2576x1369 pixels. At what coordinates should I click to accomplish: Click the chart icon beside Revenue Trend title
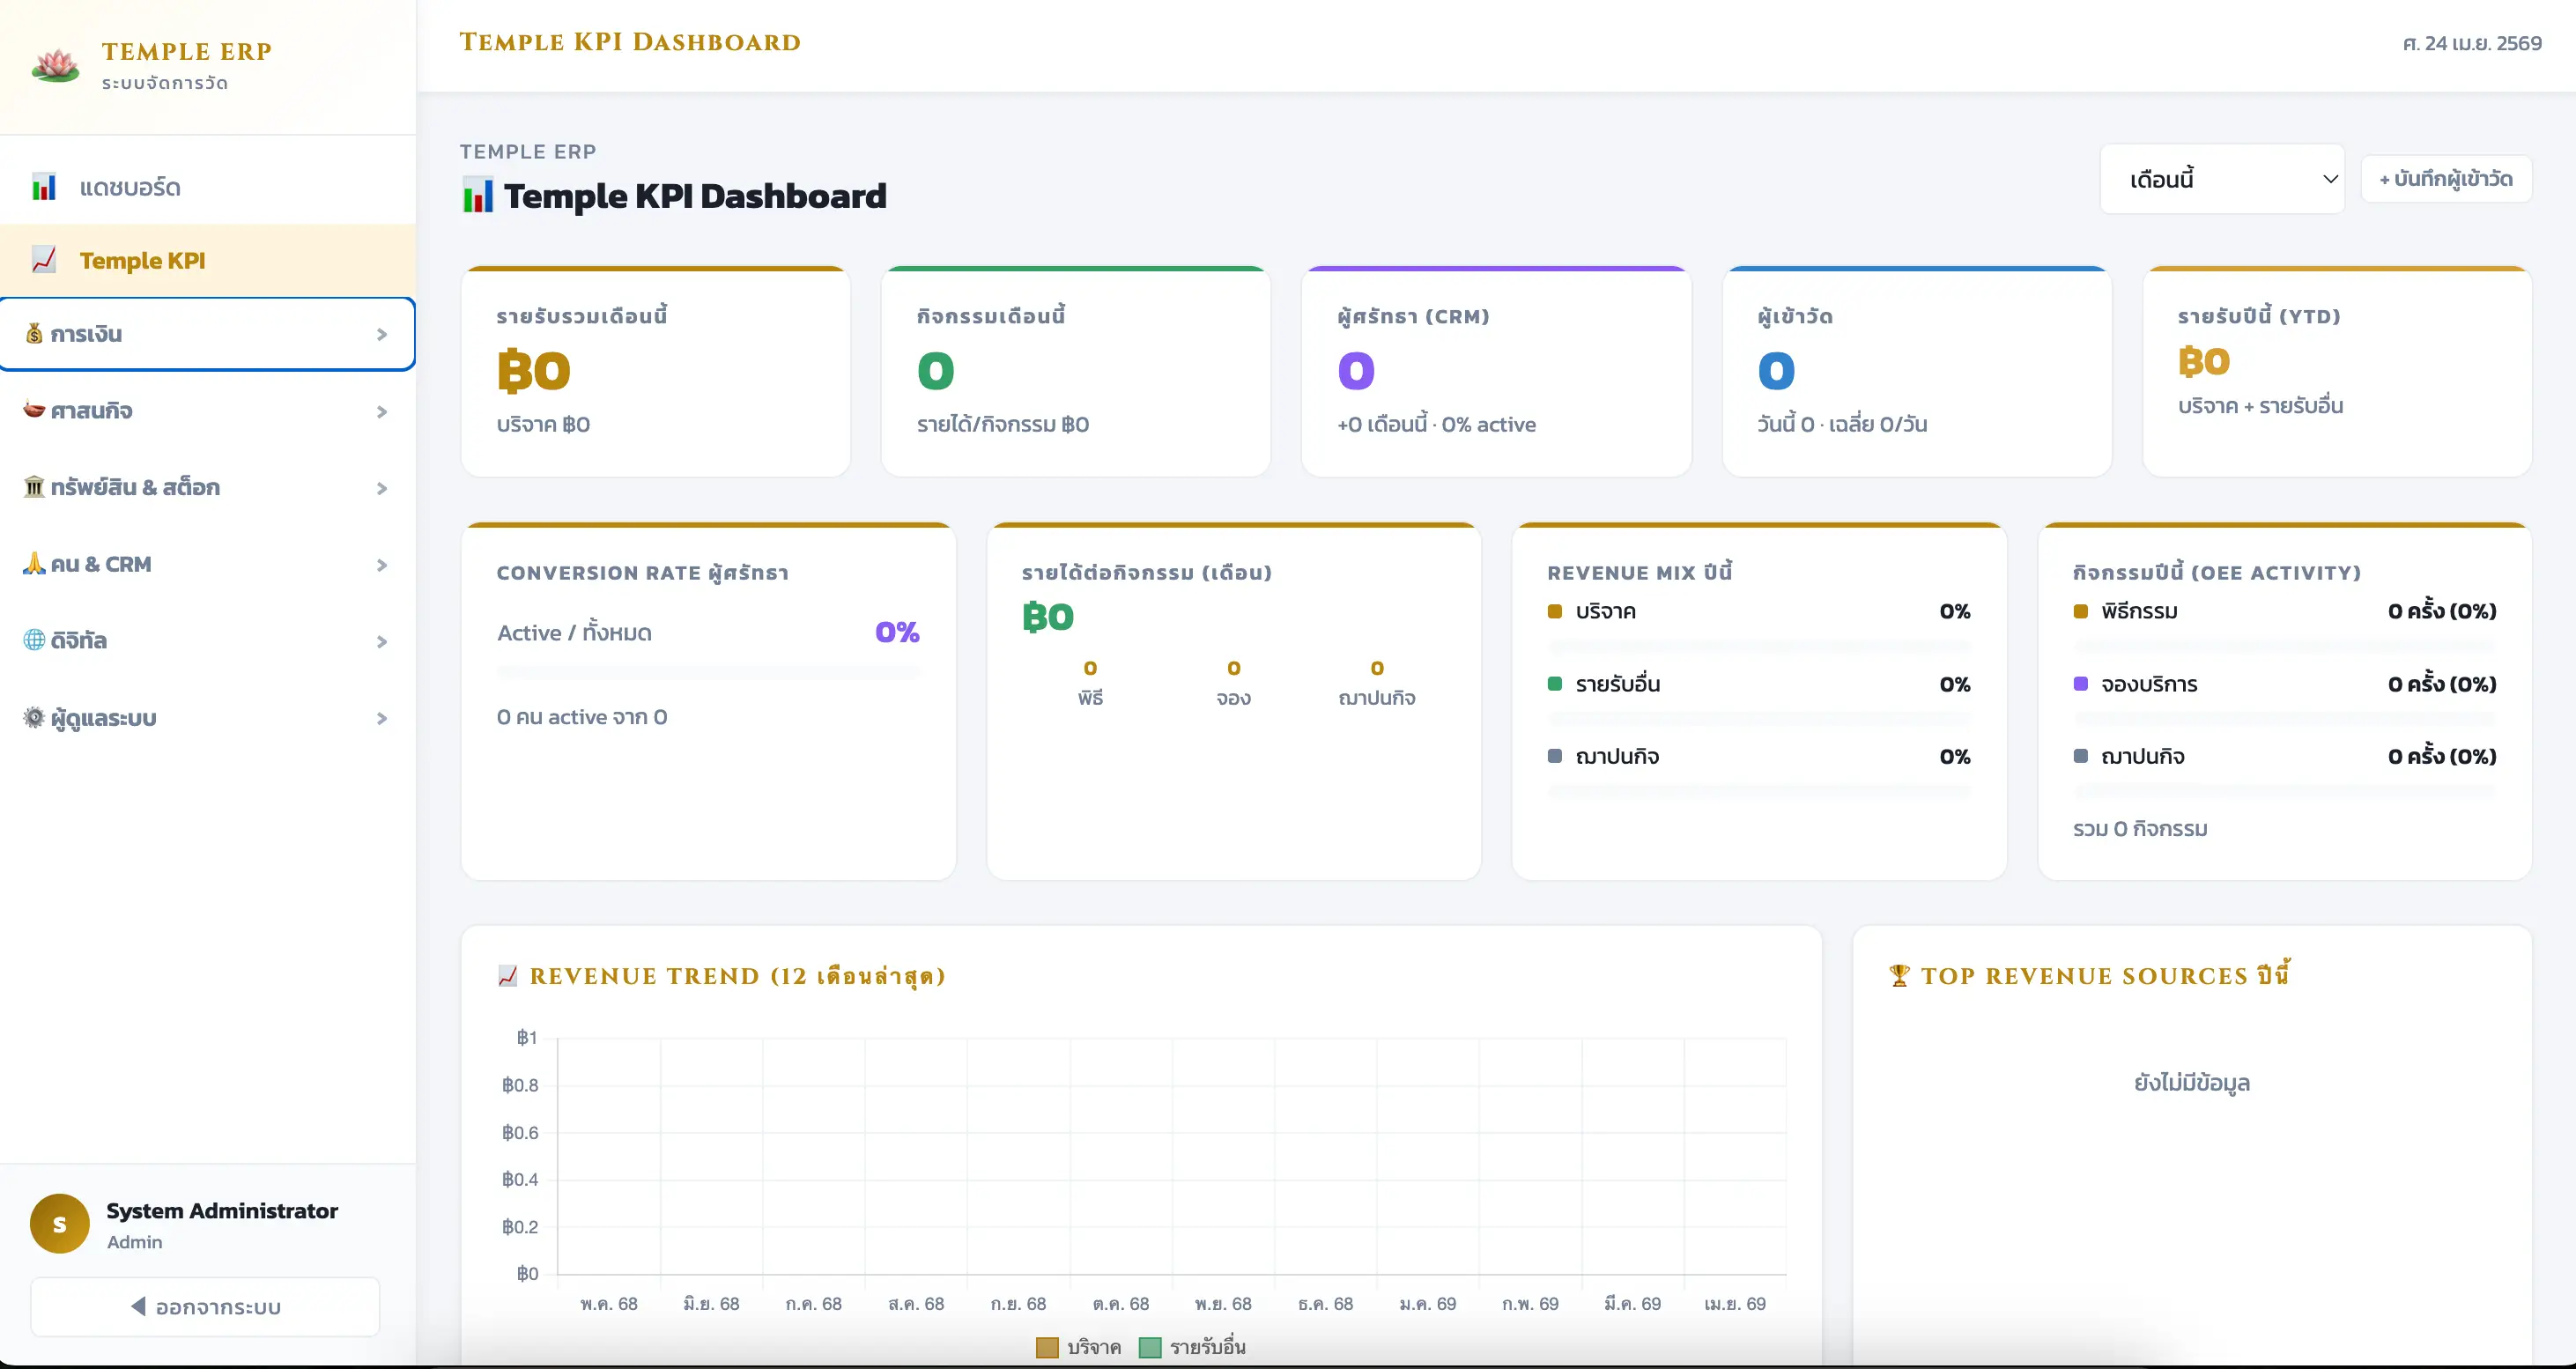(x=508, y=976)
